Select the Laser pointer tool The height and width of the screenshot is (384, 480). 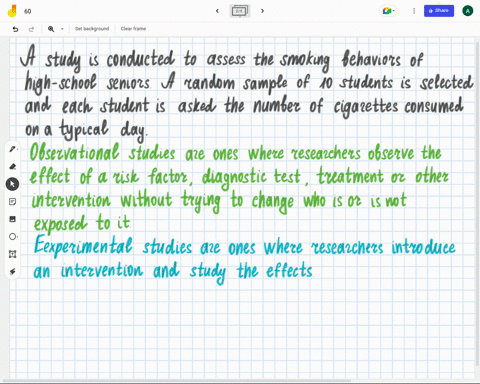[12, 272]
